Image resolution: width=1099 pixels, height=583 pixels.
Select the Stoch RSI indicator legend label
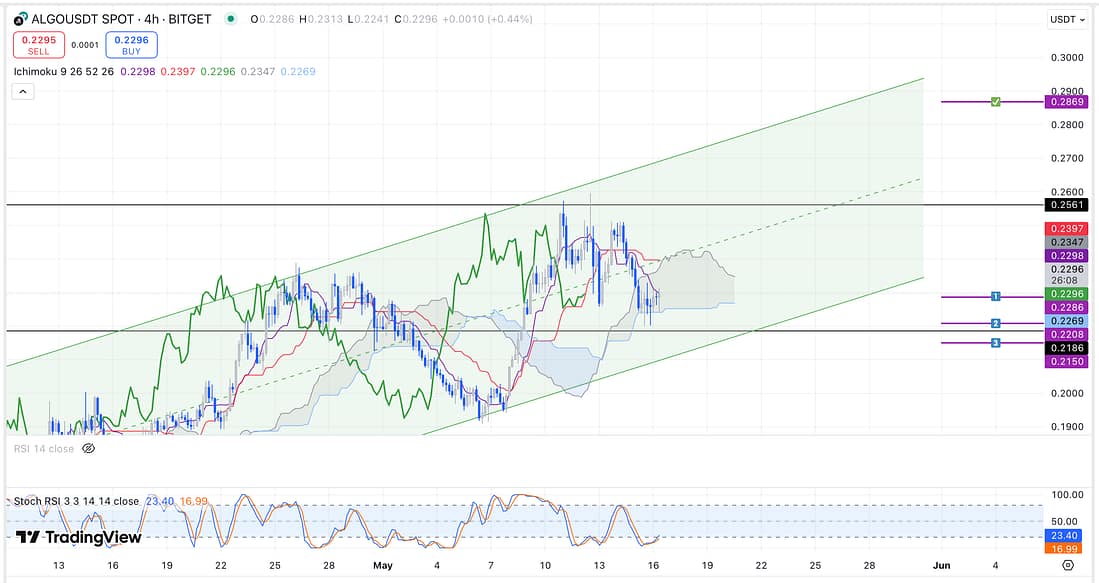click(x=76, y=501)
